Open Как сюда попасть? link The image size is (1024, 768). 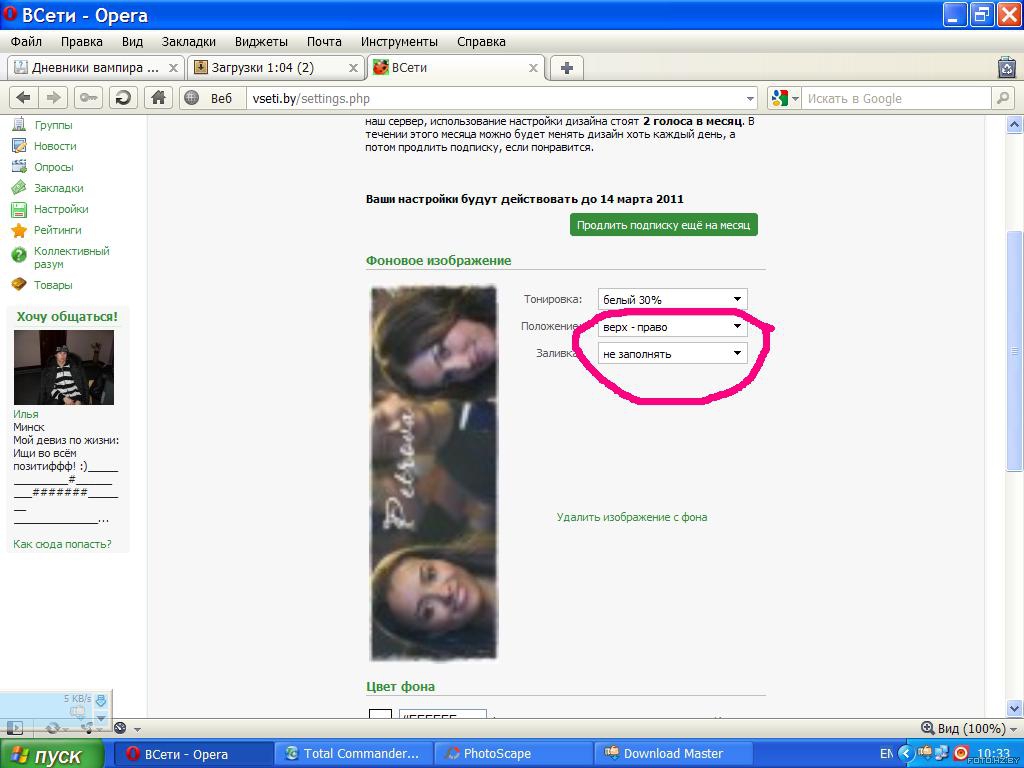point(62,544)
